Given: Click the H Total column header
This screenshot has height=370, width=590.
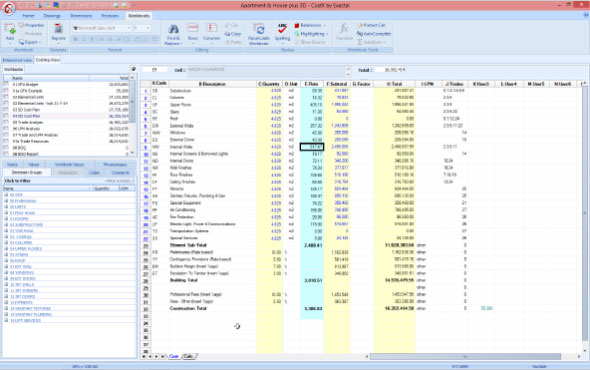Looking at the screenshot, I should pyautogui.click(x=394, y=84).
